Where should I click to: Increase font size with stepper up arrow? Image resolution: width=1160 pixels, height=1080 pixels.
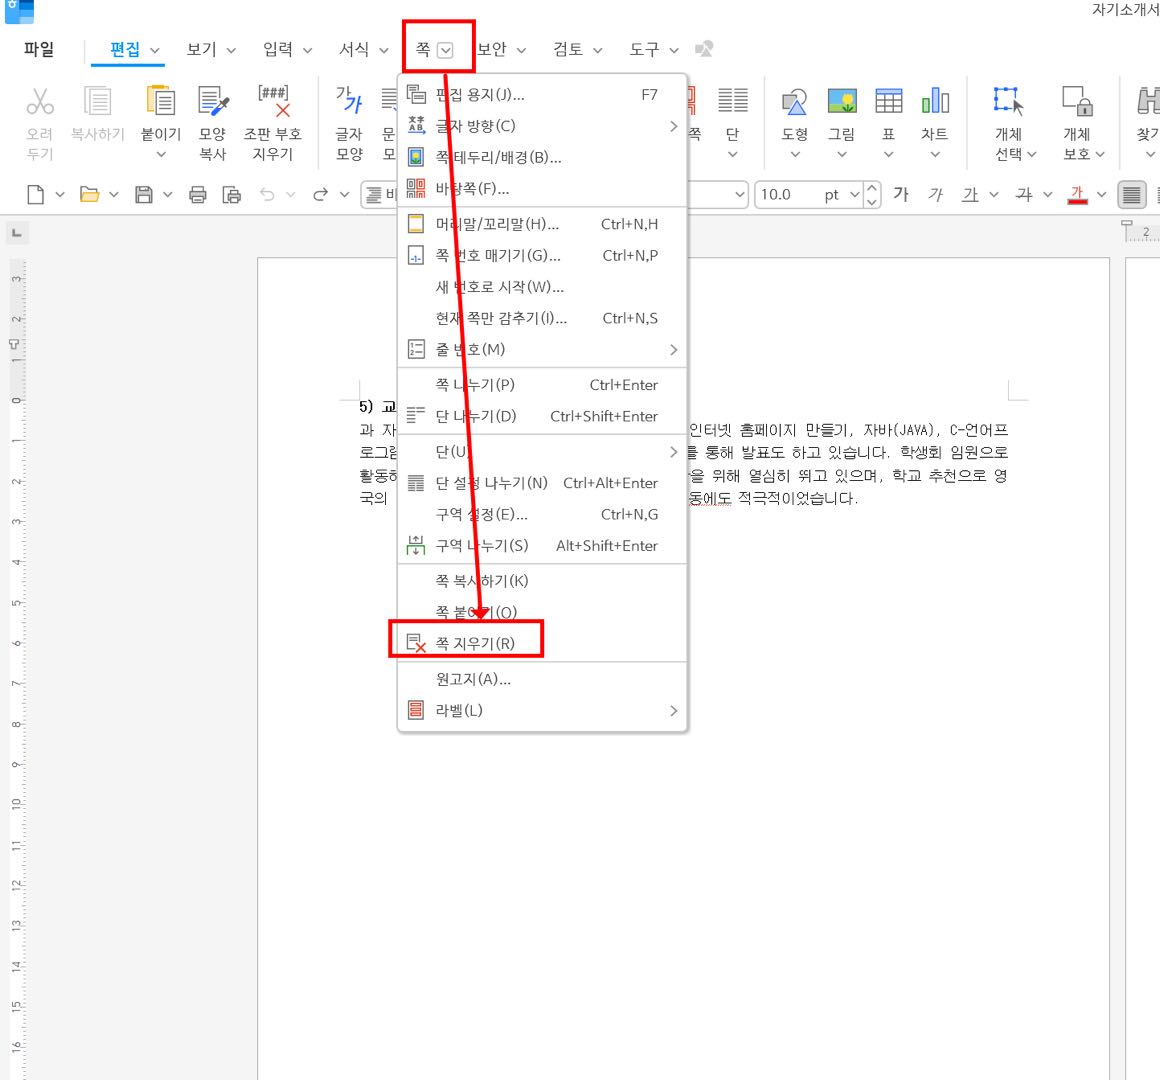tap(872, 188)
